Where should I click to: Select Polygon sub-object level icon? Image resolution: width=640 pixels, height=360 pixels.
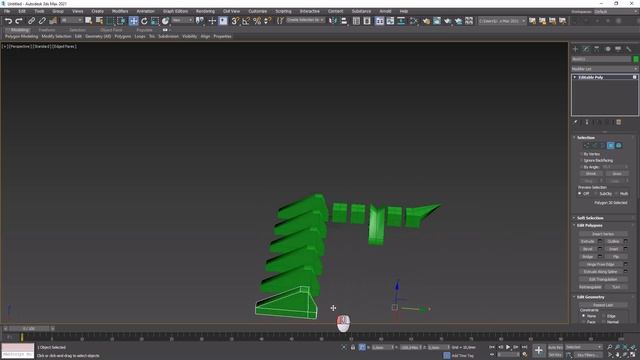(611, 145)
